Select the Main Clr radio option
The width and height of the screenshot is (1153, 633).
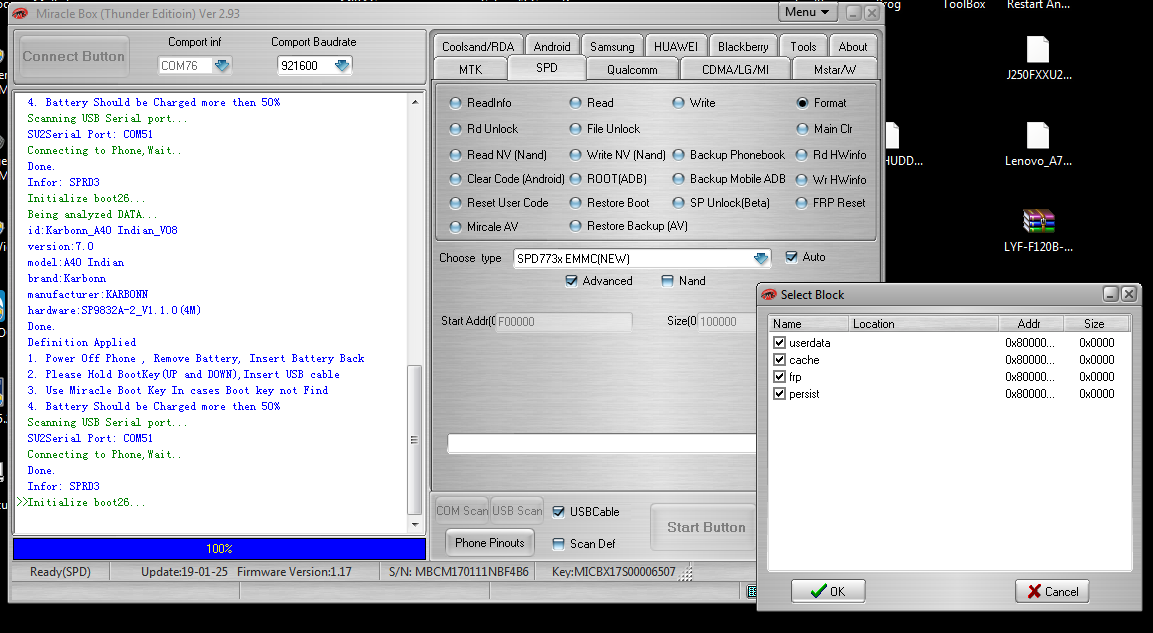[x=802, y=129]
